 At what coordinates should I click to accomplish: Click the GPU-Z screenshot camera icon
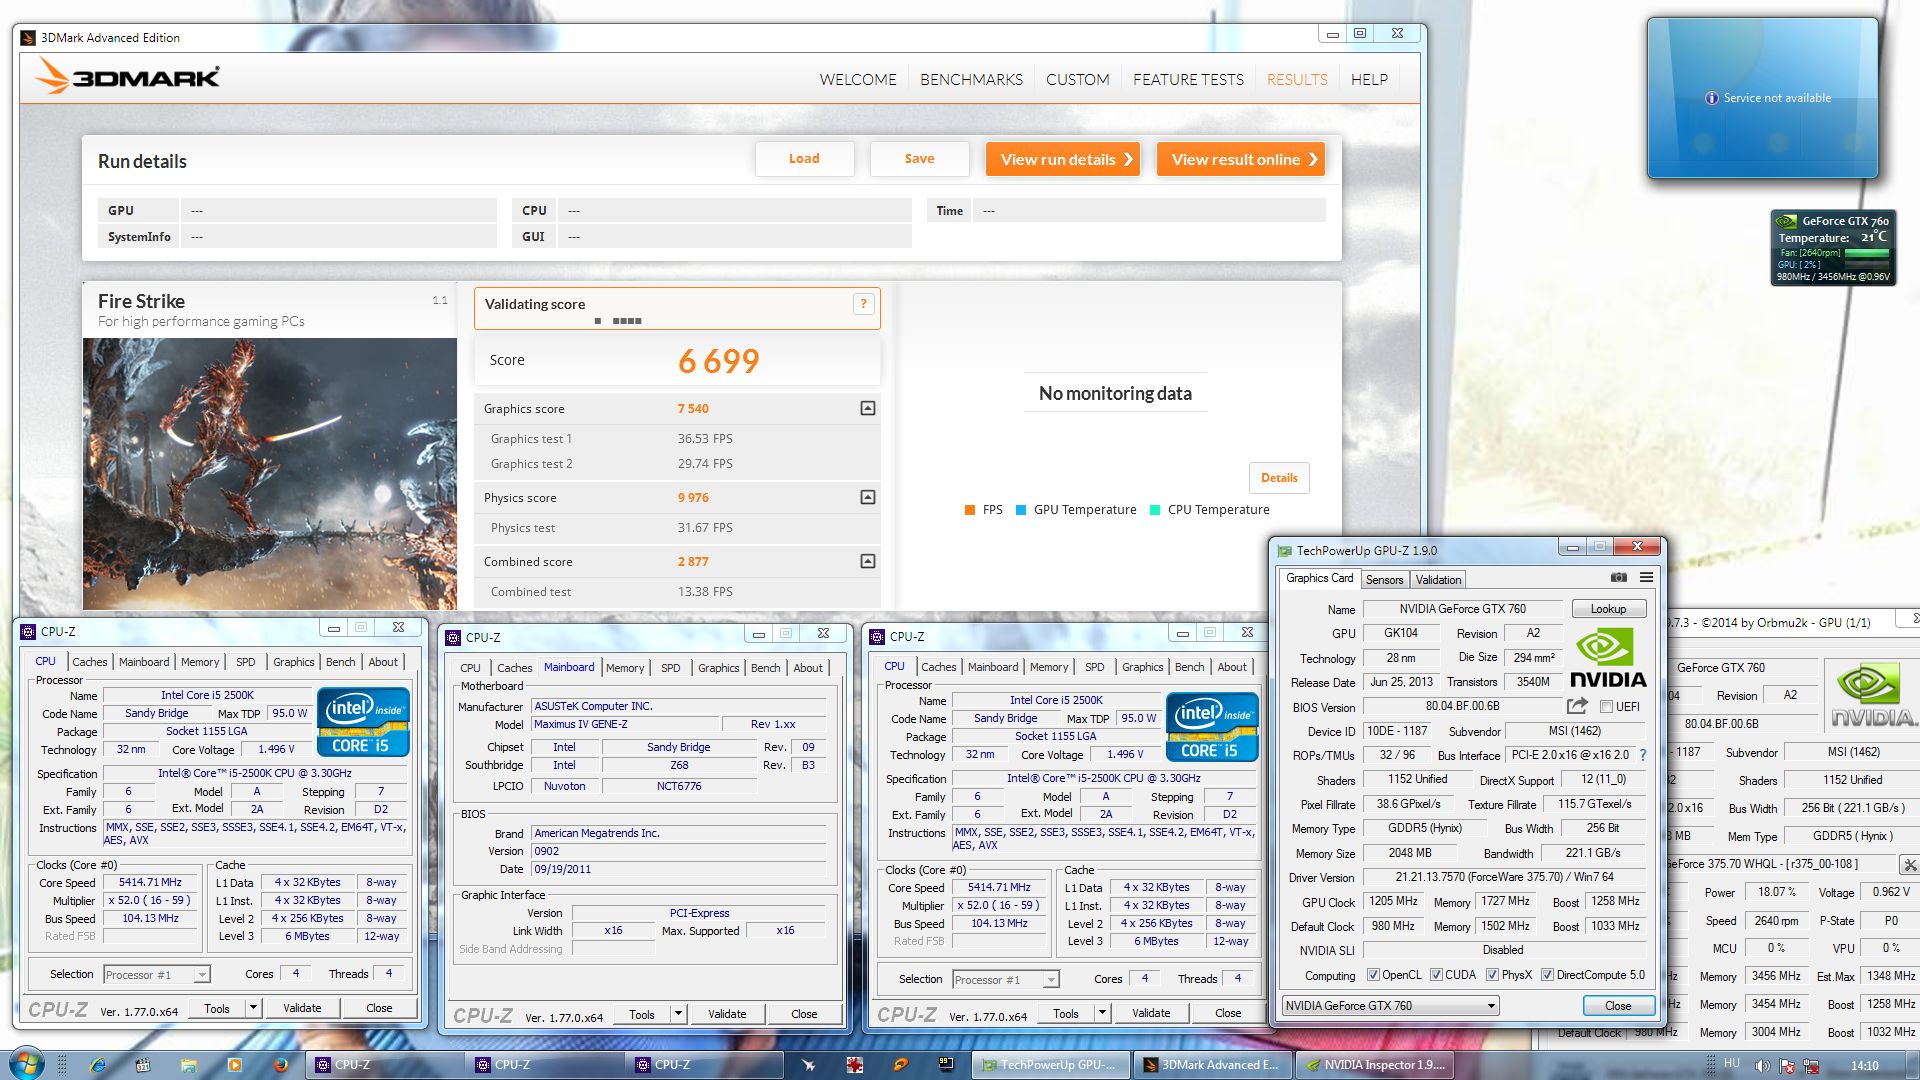(x=1618, y=577)
